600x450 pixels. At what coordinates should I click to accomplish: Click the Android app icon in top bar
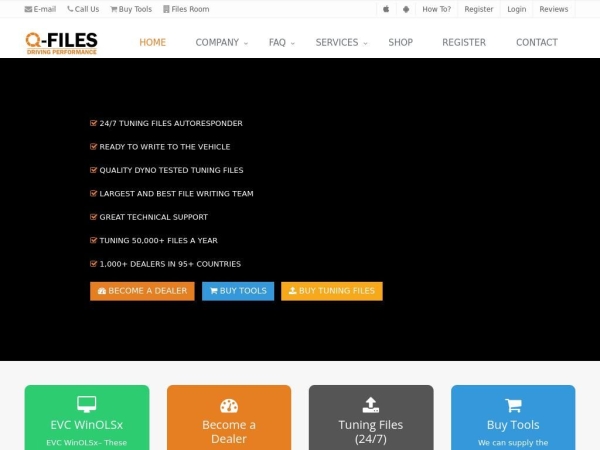(x=406, y=9)
